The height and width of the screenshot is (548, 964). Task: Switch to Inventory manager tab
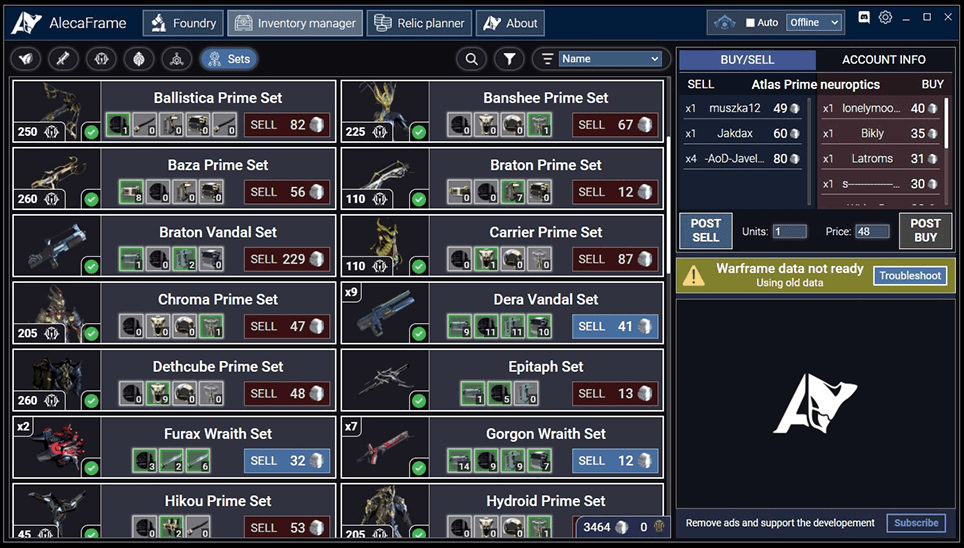coord(295,23)
